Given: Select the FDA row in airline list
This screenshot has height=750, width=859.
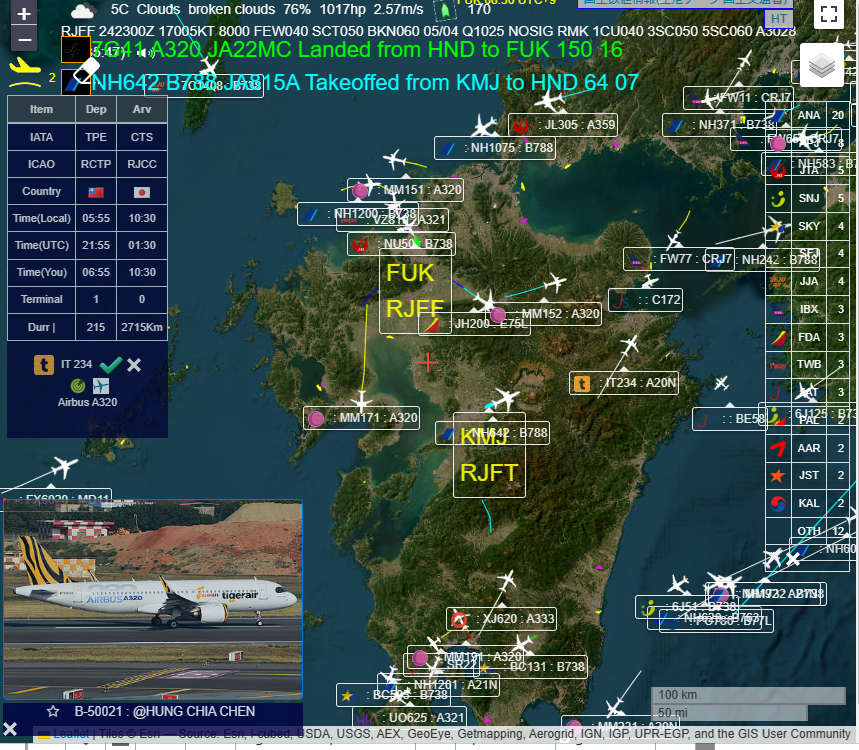Looking at the screenshot, I should click(x=808, y=337).
